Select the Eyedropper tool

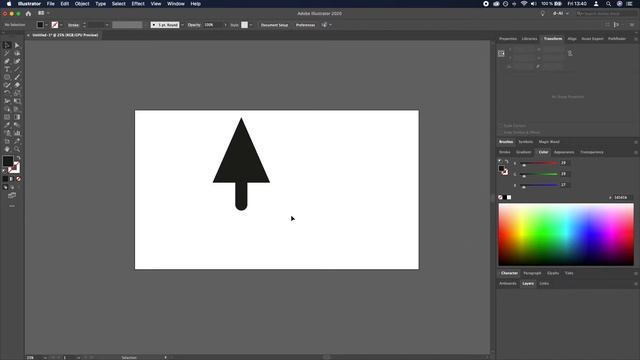(x=7, y=125)
